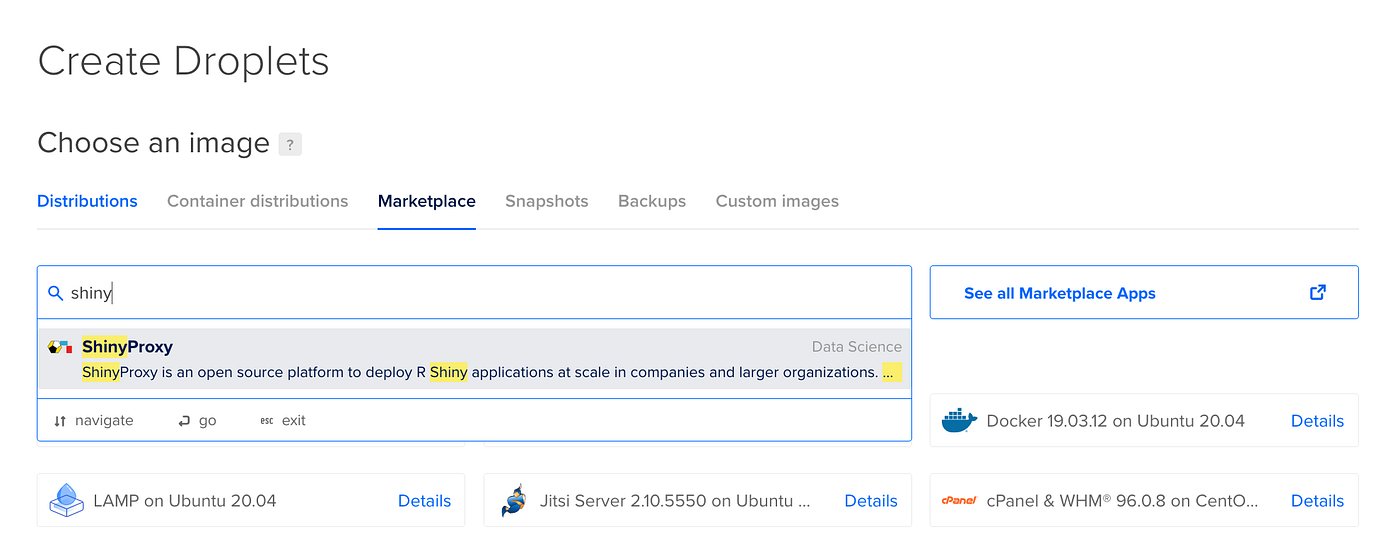Switch to the Backups tab
Viewport: 1400px width, 552px height.
tap(652, 201)
